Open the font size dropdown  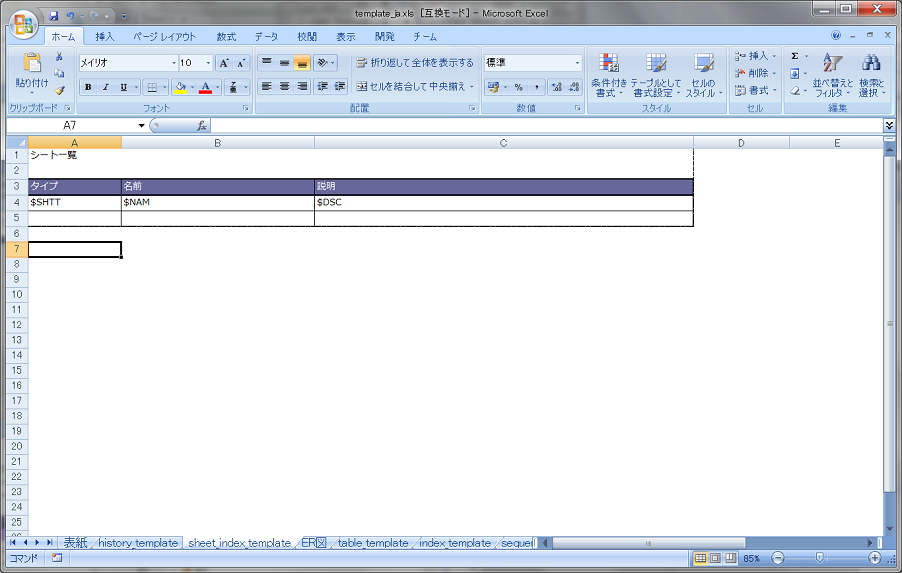tap(208, 63)
